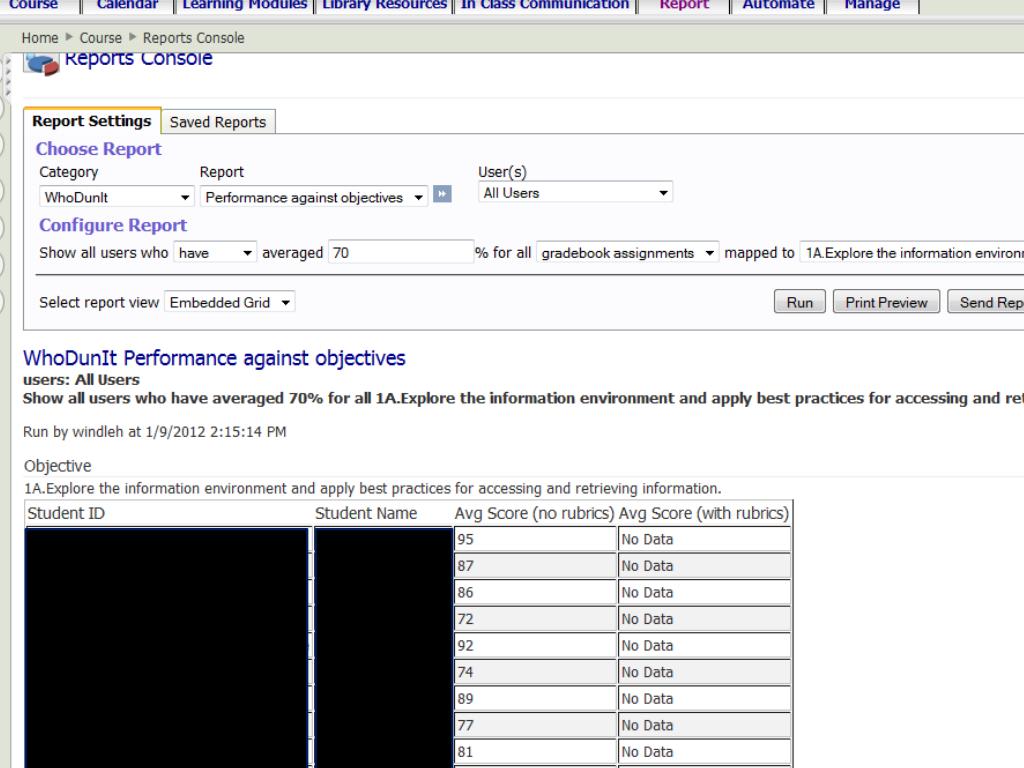The height and width of the screenshot is (768, 1024).
Task: Click the Choose Report section heading
Action: click(x=99, y=149)
